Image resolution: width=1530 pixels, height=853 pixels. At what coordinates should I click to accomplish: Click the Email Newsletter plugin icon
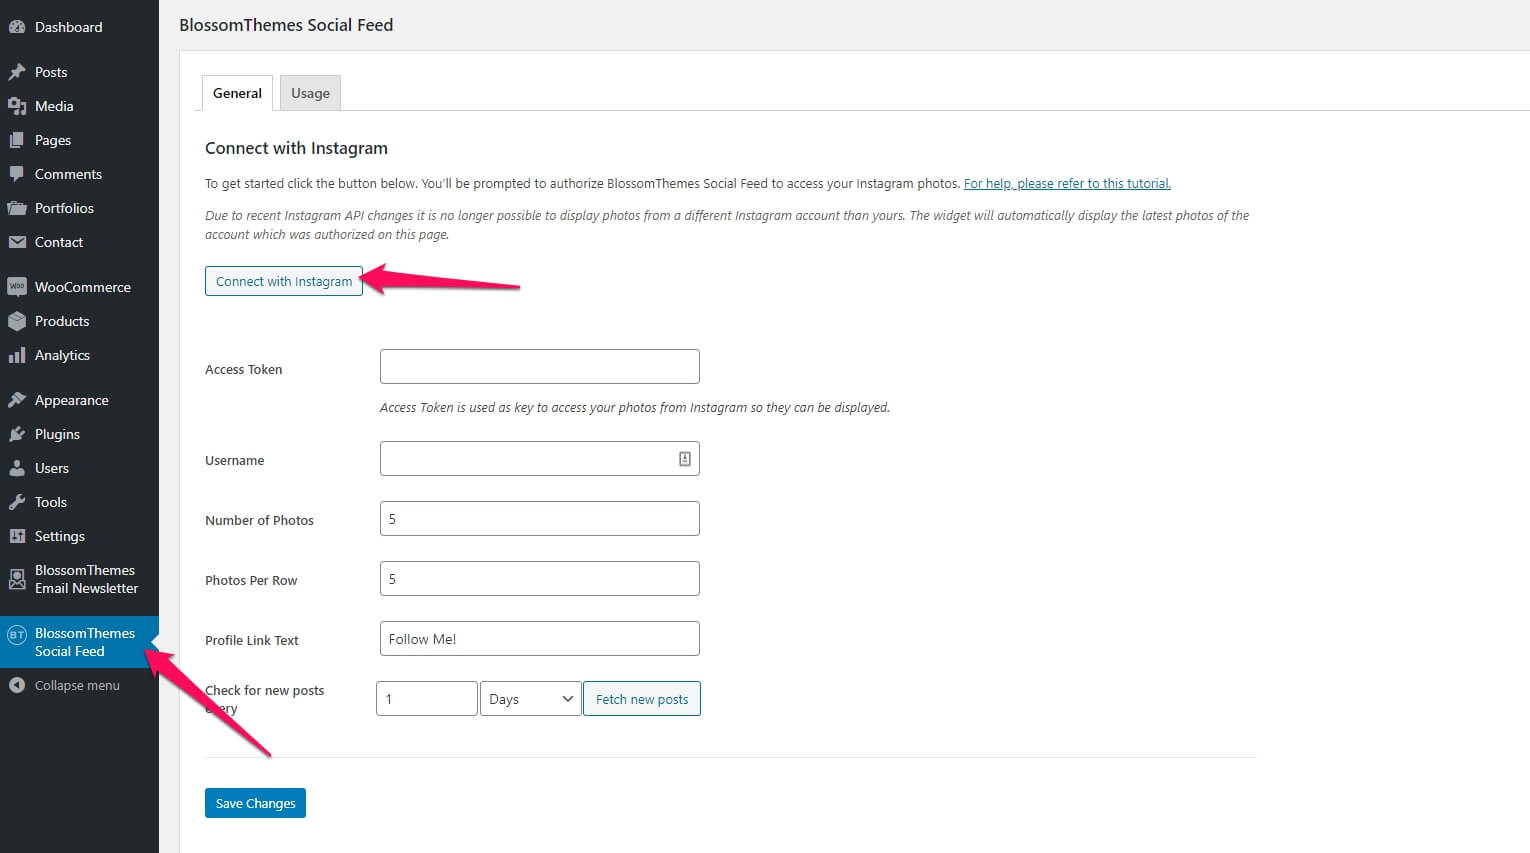17,579
